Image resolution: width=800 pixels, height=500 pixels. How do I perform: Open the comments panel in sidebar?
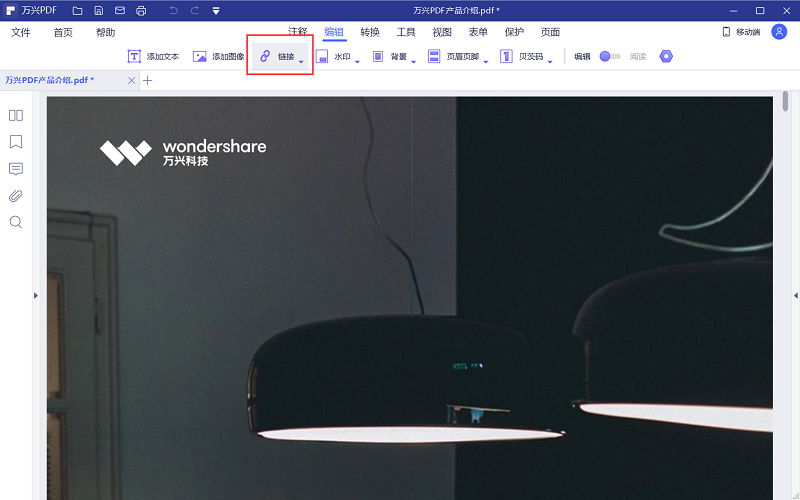coord(16,169)
